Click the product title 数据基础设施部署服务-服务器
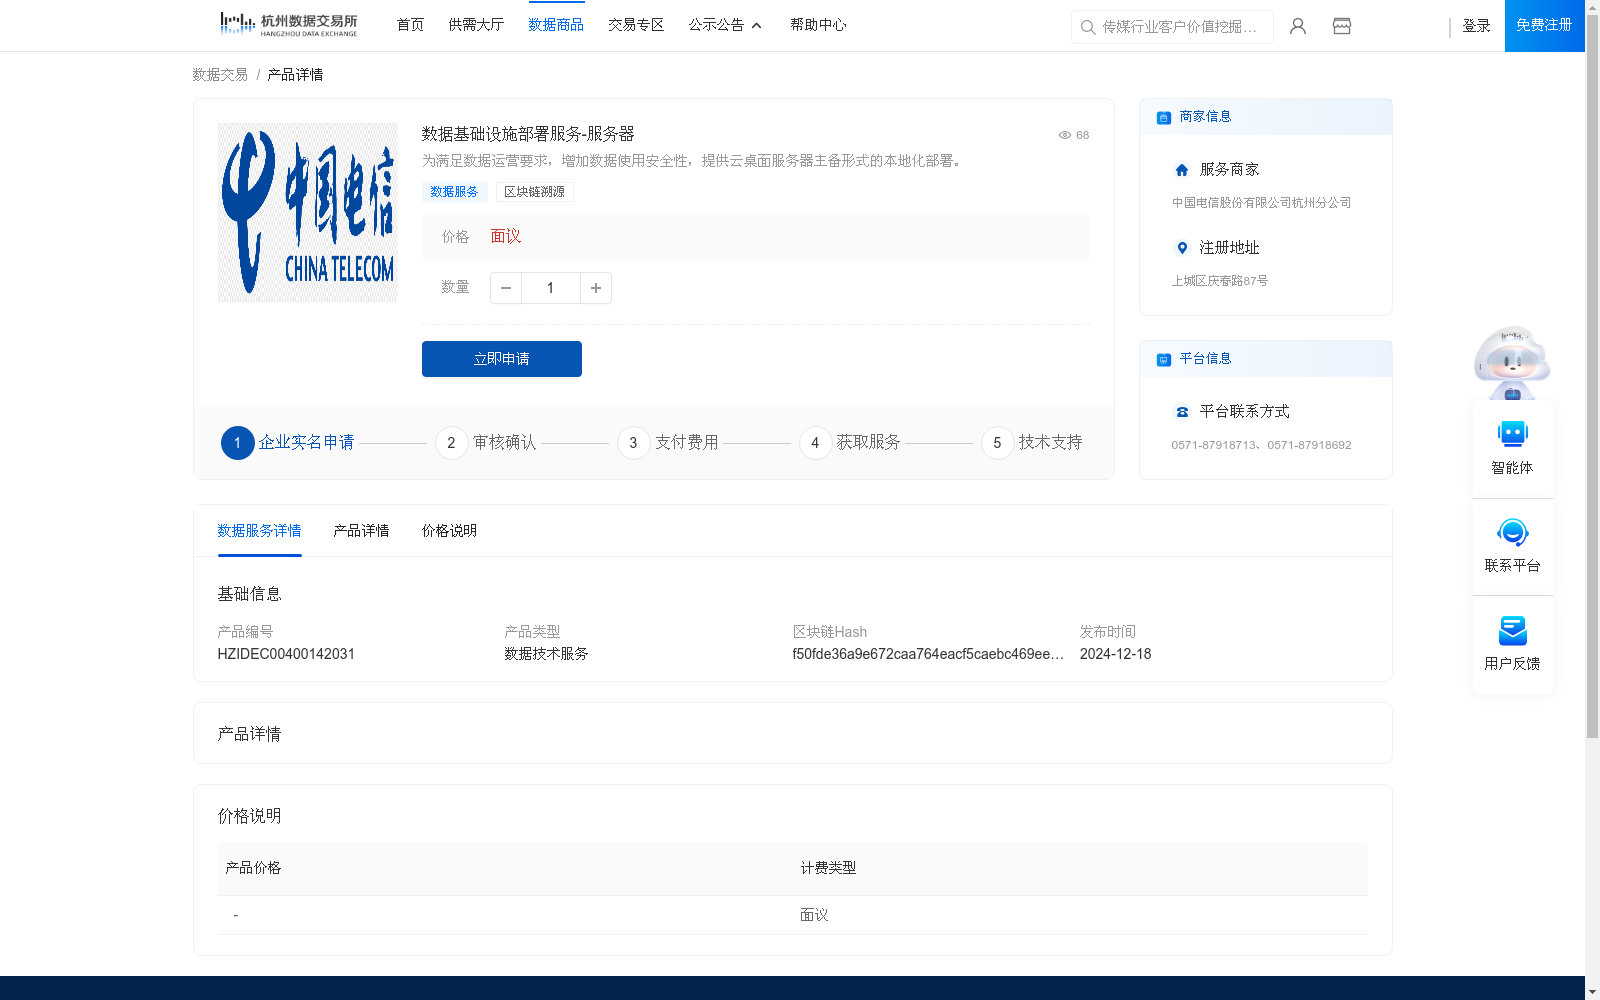 tap(528, 134)
